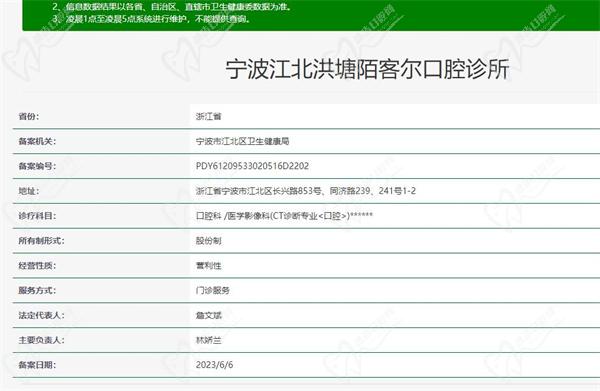This screenshot has width=600, height=391.
Task: Click 宁波市江北区卫生健康局 value
Action: click(x=243, y=141)
